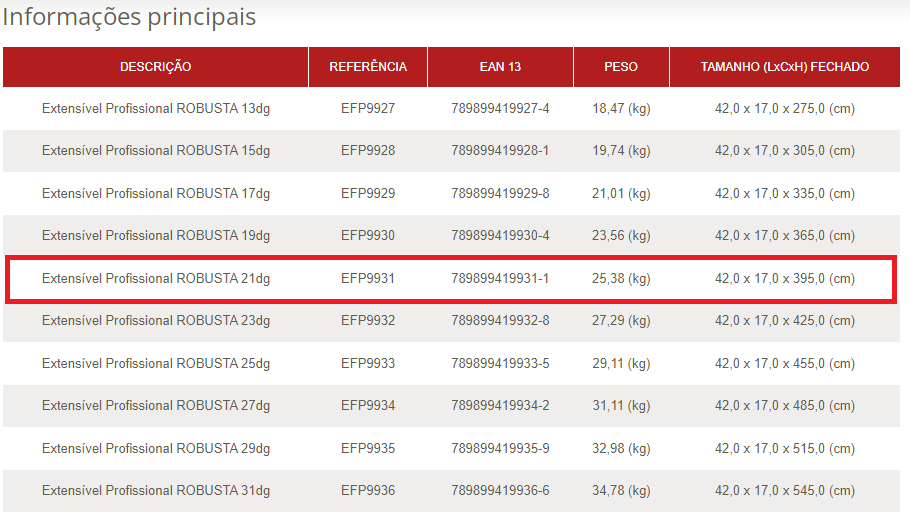Click EAN code 789899419930-4

point(500,236)
